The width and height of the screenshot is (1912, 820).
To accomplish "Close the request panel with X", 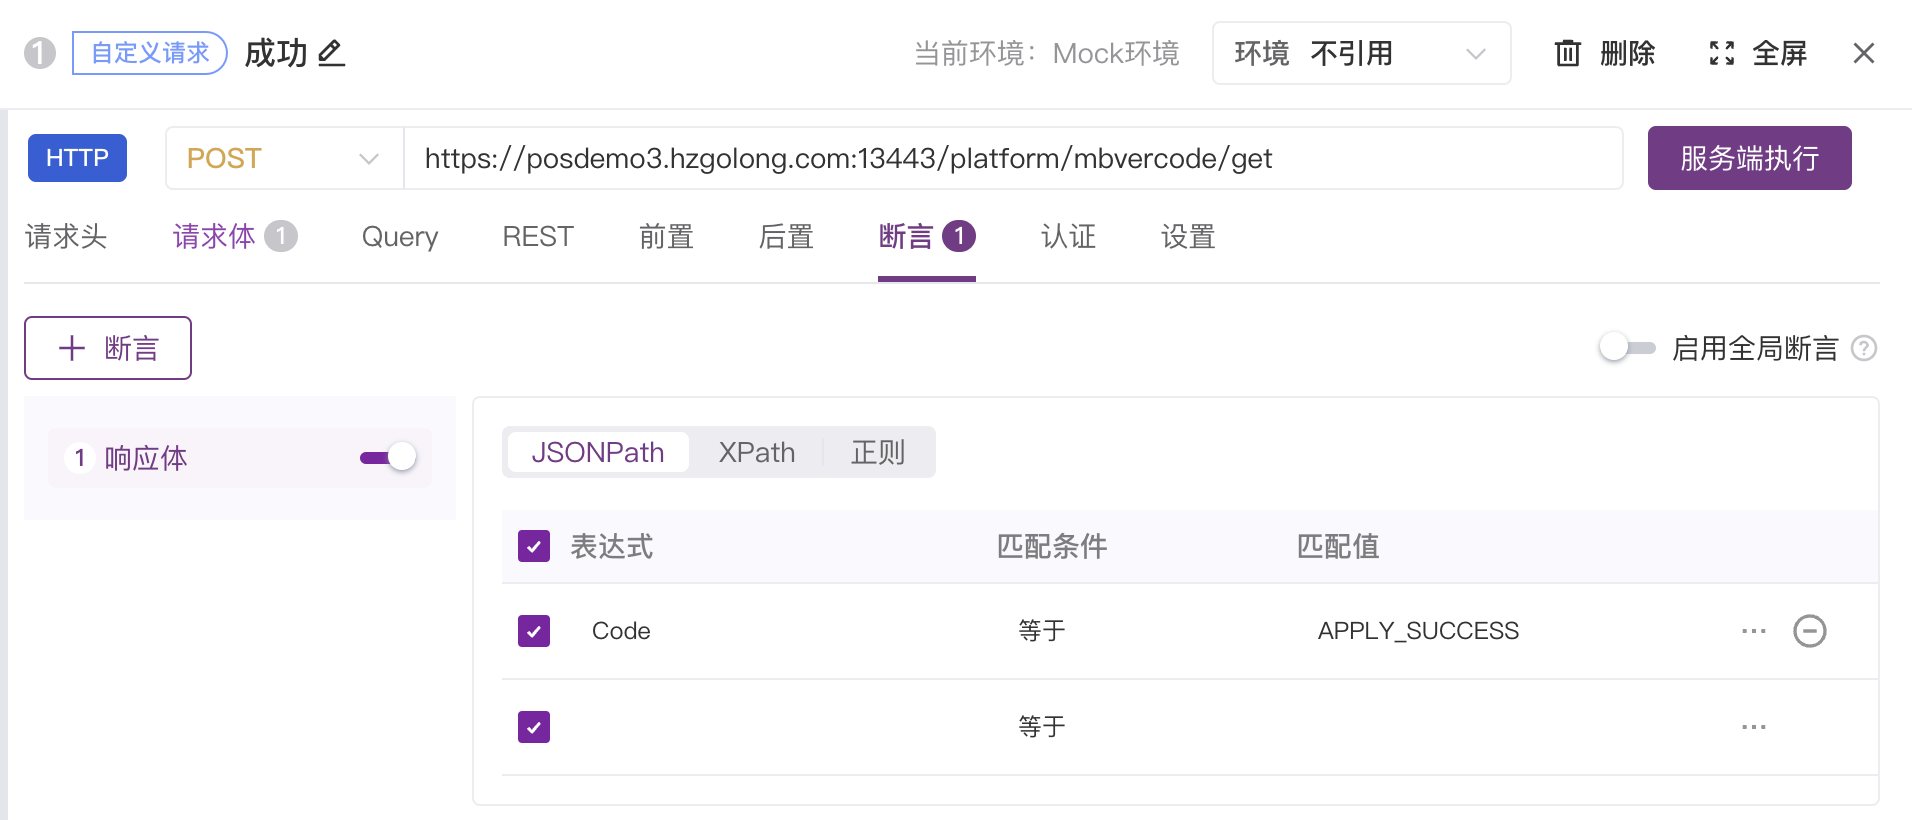I will pos(1863,53).
